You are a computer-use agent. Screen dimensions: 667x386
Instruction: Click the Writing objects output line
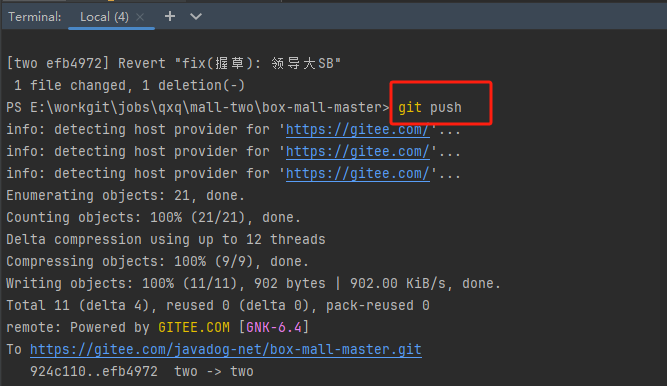point(253,283)
